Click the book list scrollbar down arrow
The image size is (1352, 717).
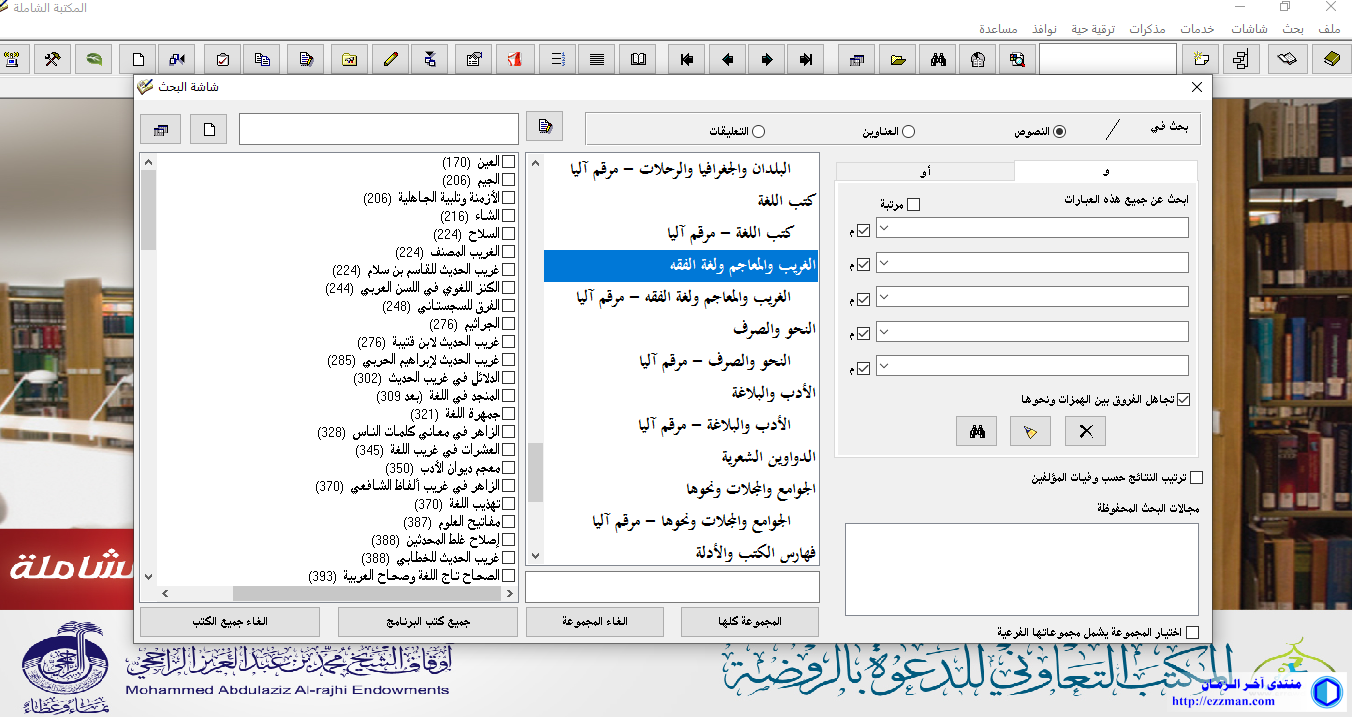149,576
